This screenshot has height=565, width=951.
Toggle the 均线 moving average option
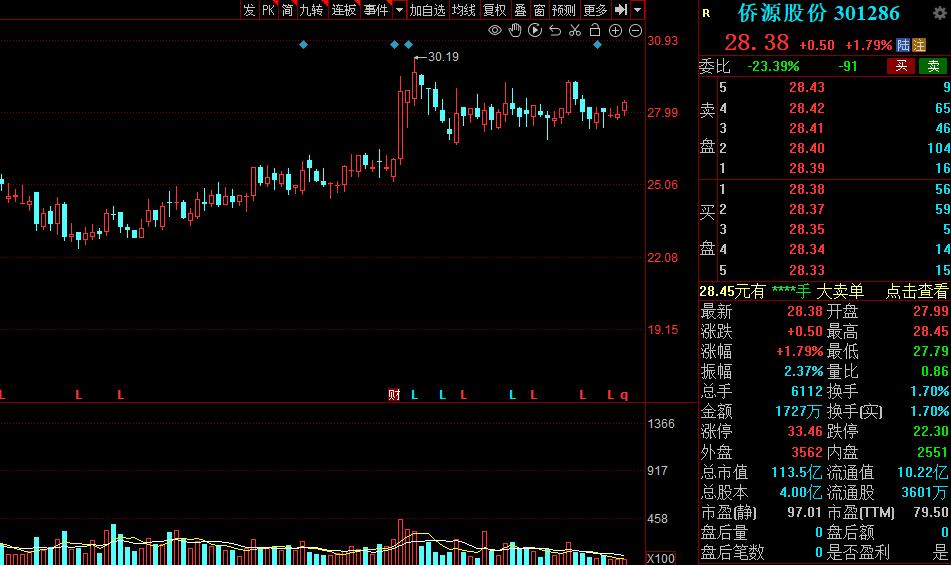pos(463,10)
